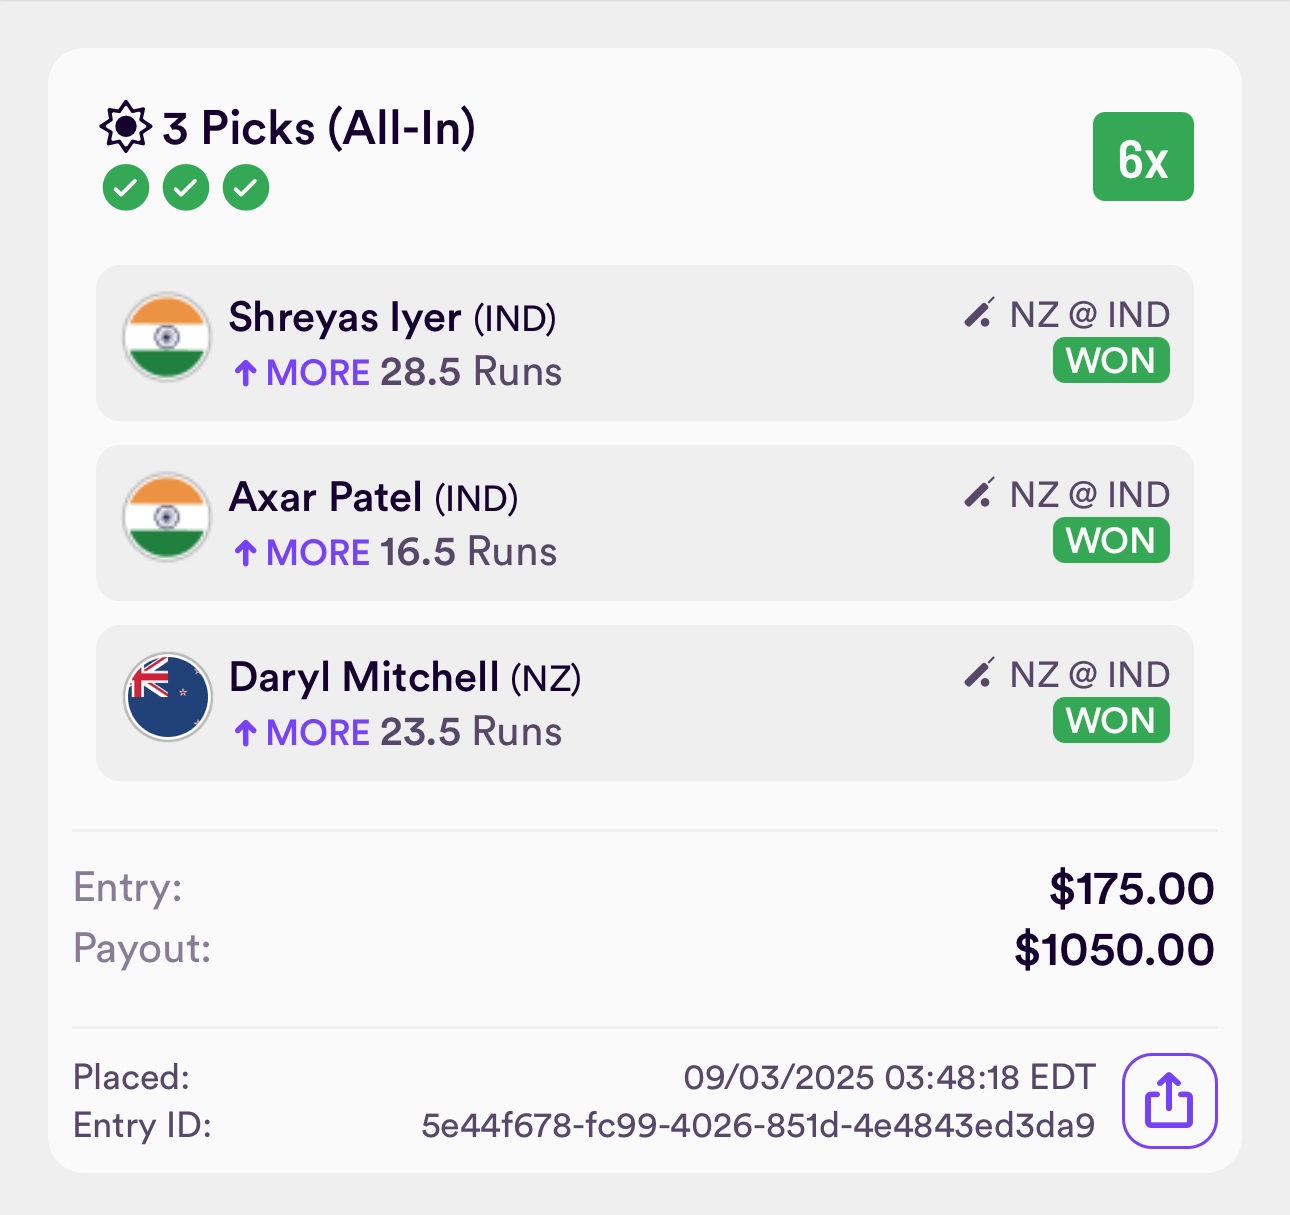Image resolution: width=1290 pixels, height=1215 pixels.
Task: Click cricket bat icon in Axar Patel row
Action: coord(979,493)
